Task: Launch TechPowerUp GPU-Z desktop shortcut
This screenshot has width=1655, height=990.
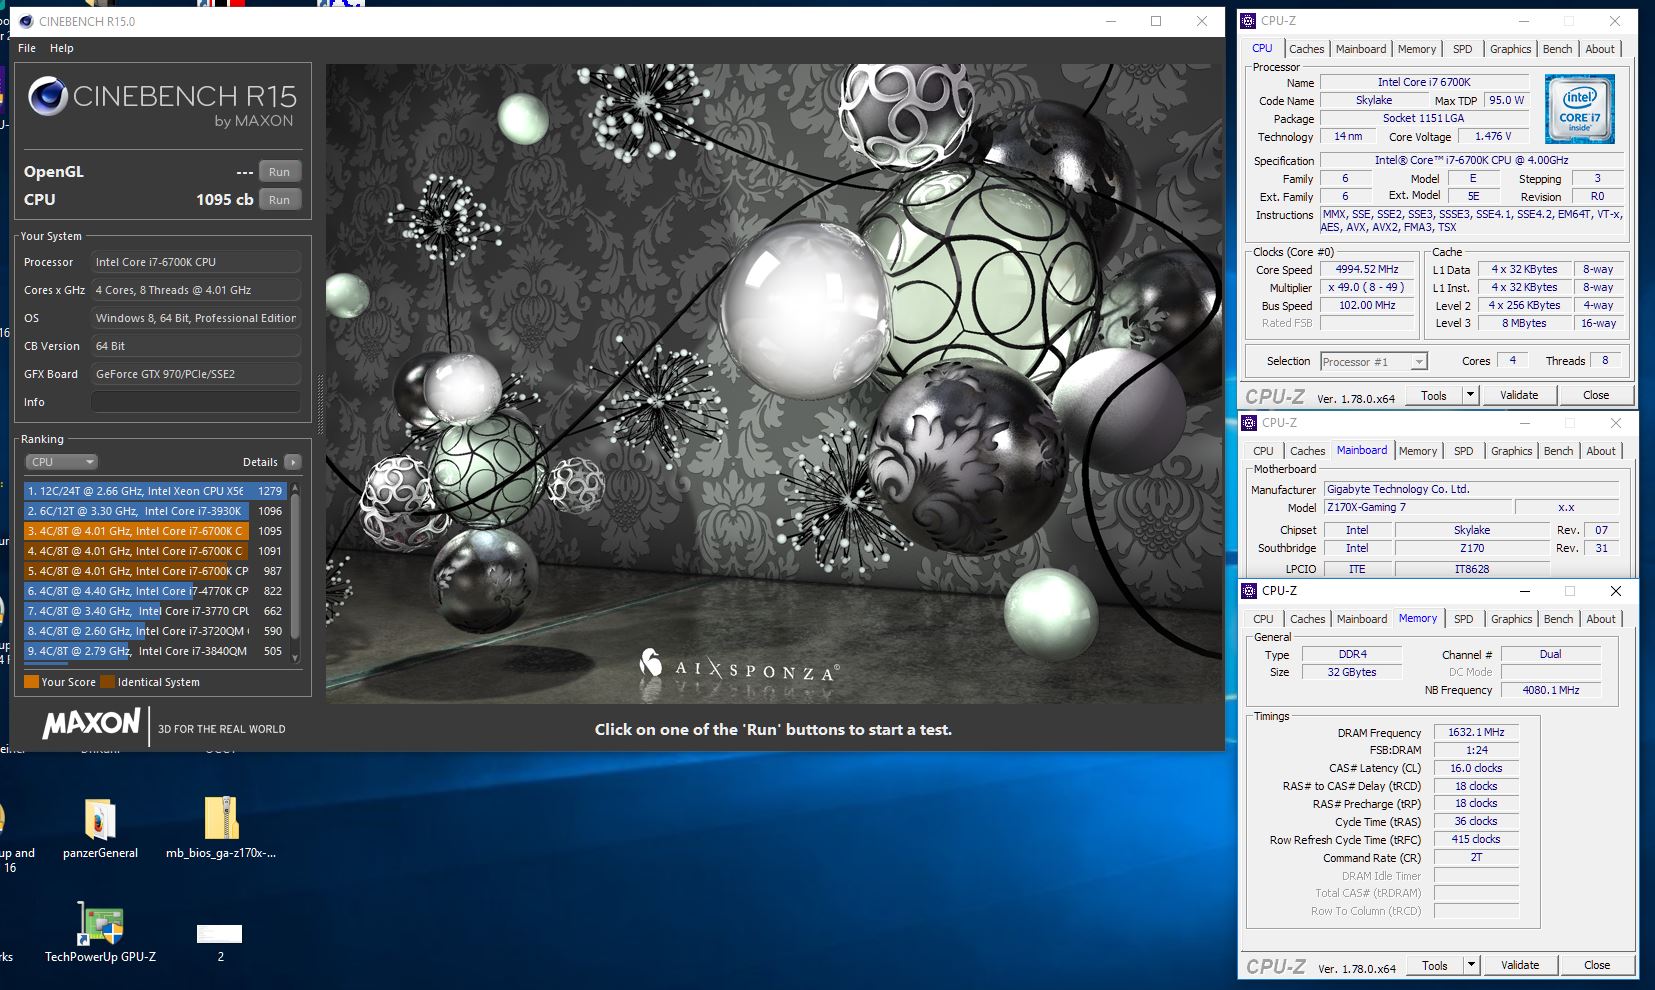Action: 100,923
